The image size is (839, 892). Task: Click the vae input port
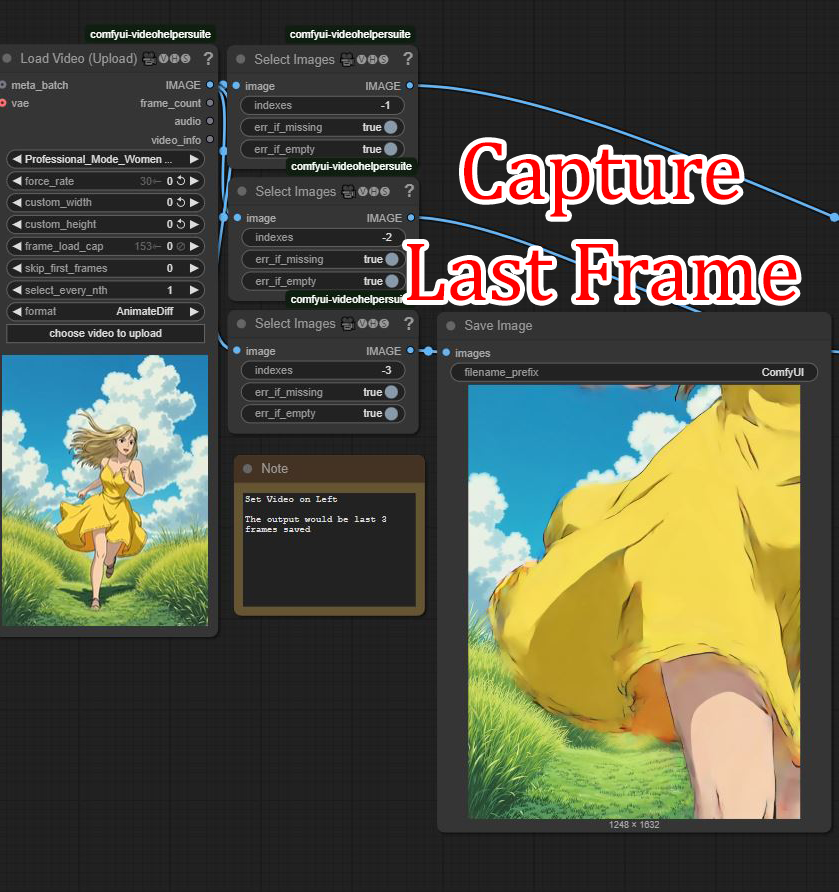(3, 103)
